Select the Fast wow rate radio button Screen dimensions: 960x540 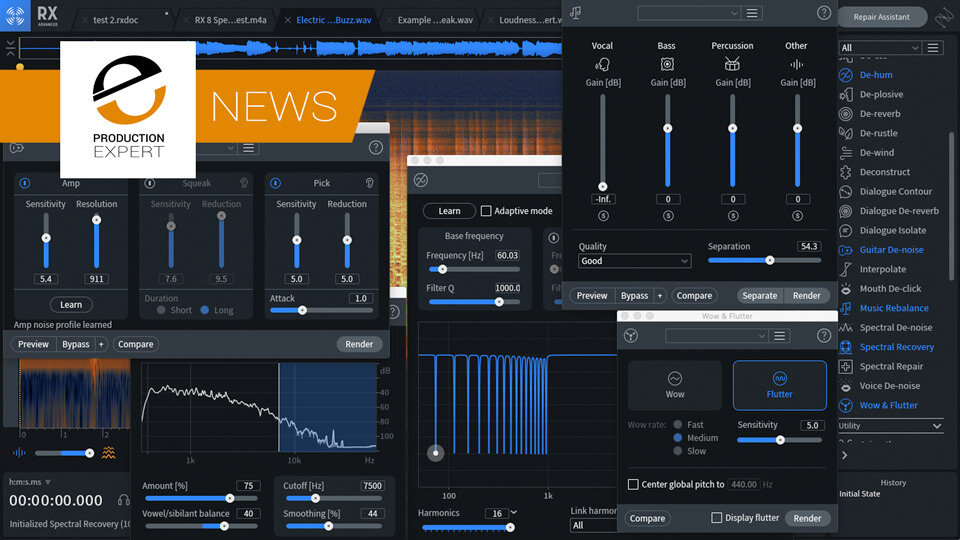pos(678,424)
